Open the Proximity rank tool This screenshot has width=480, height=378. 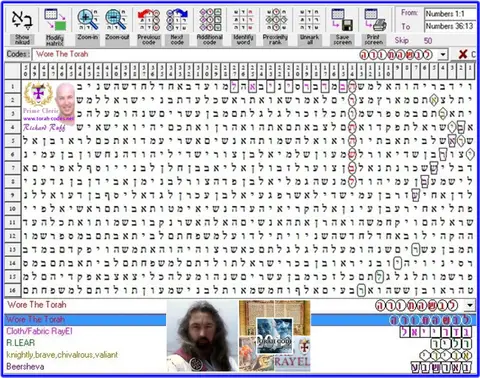(275, 26)
